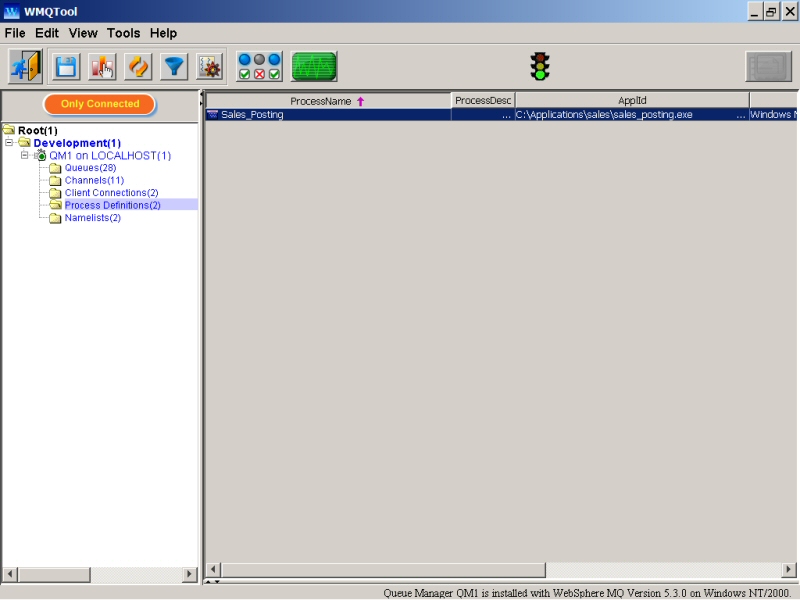Viewport: 800px width, 600px height.
Task: Collapse the Development tree node
Action: click(x=9, y=143)
